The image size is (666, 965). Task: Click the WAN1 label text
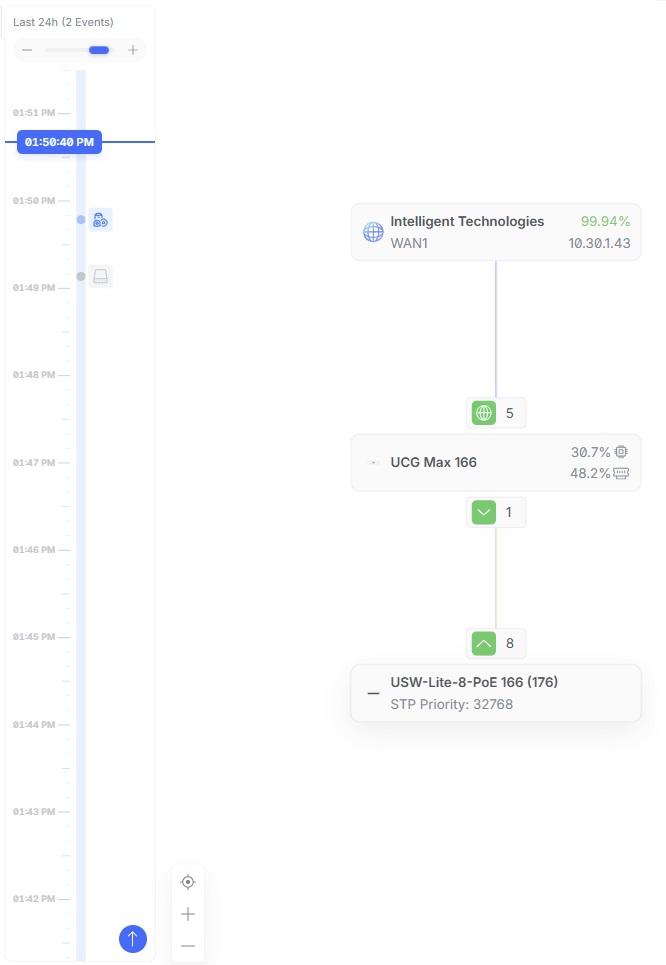pyautogui.click(x=409, y=243)
